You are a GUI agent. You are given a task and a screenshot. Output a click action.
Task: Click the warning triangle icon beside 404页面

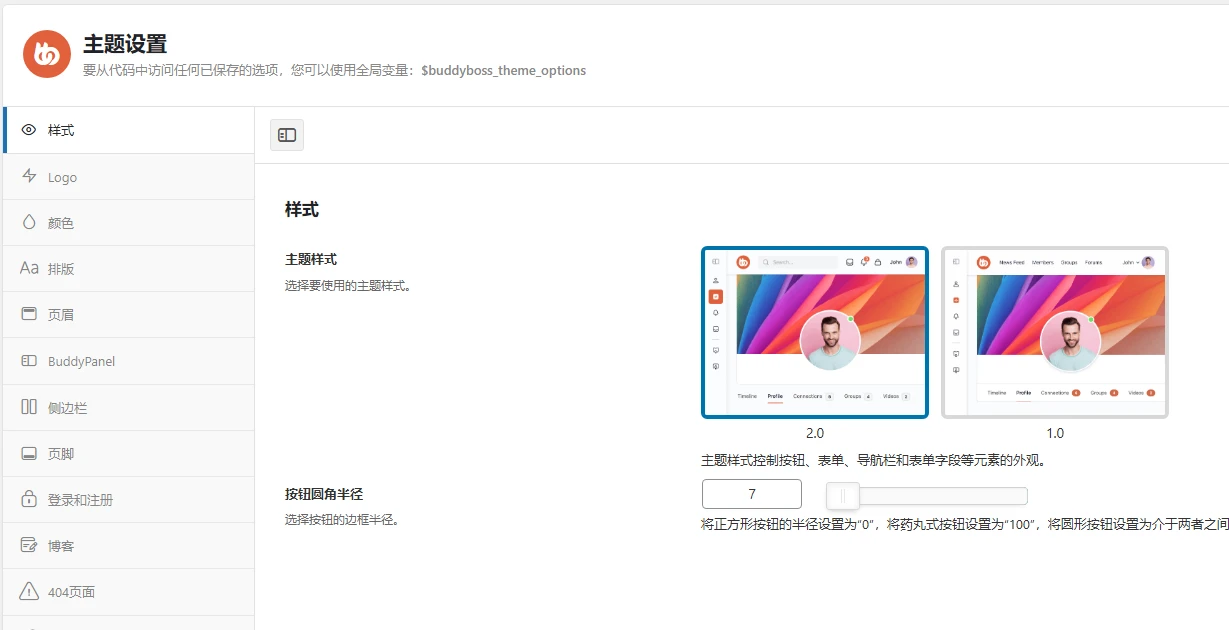(x=28, y=591)
